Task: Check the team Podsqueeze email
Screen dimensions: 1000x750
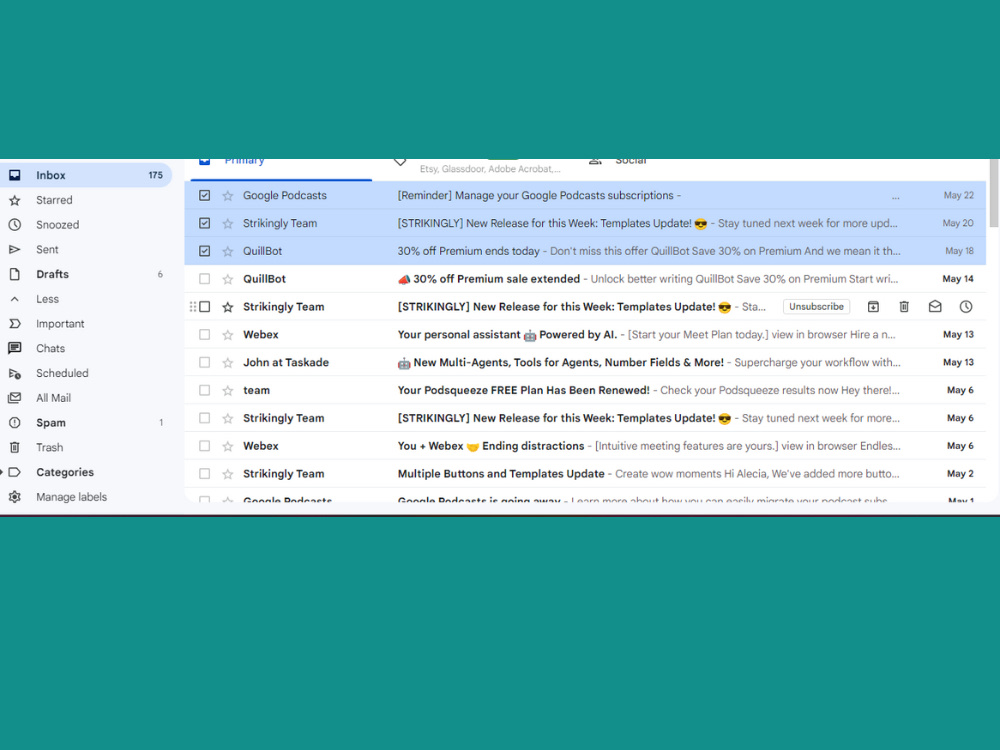Action: coord(204,390)
